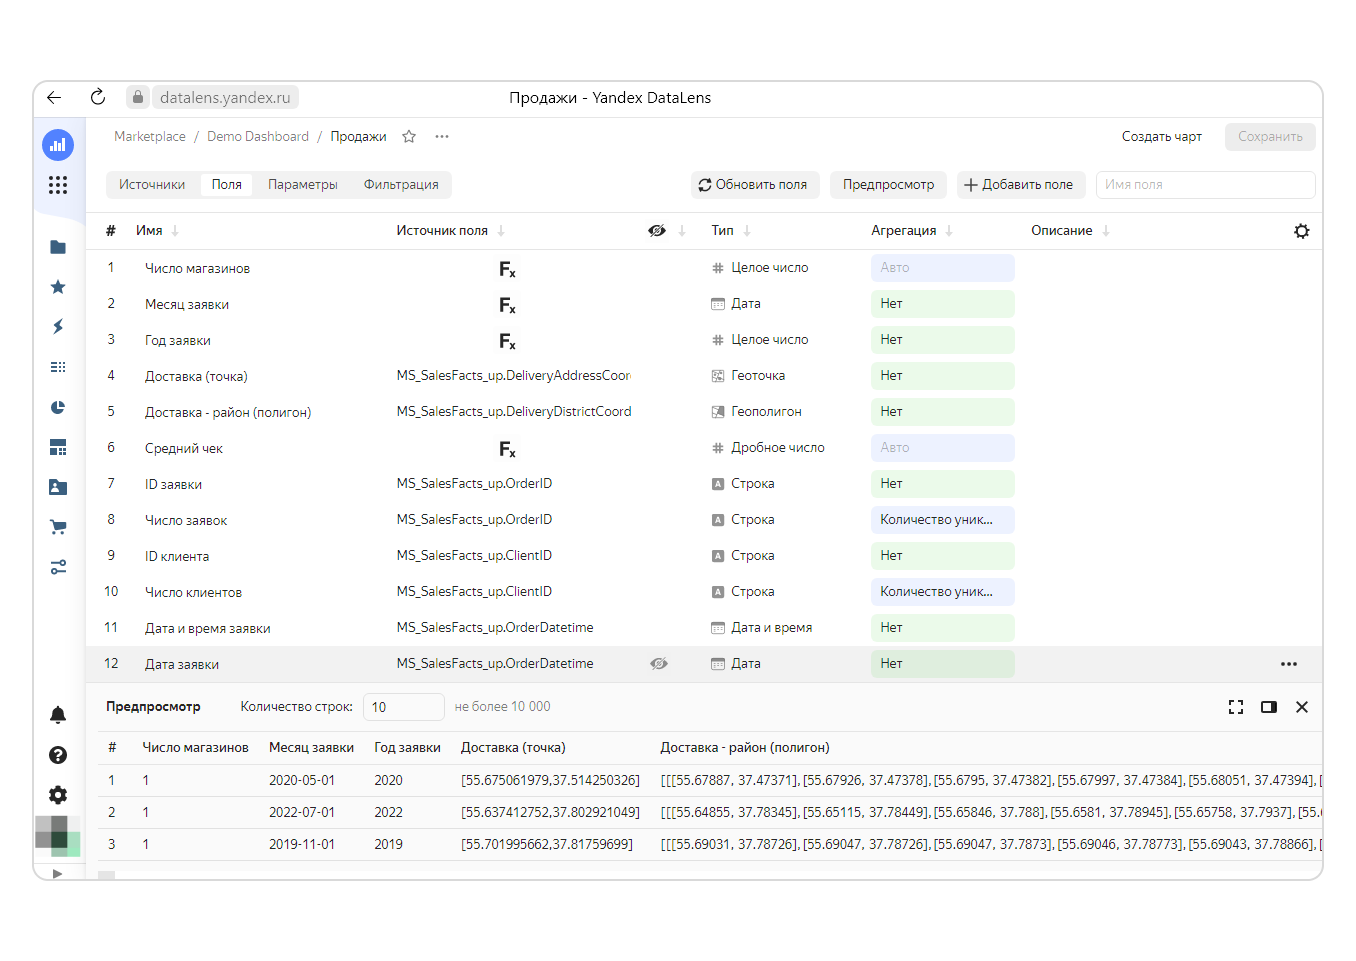The width and height of the screenshot is (1356, 961).
Task: Open Datasets list icon in sidebar
Action: click(58, 367)
